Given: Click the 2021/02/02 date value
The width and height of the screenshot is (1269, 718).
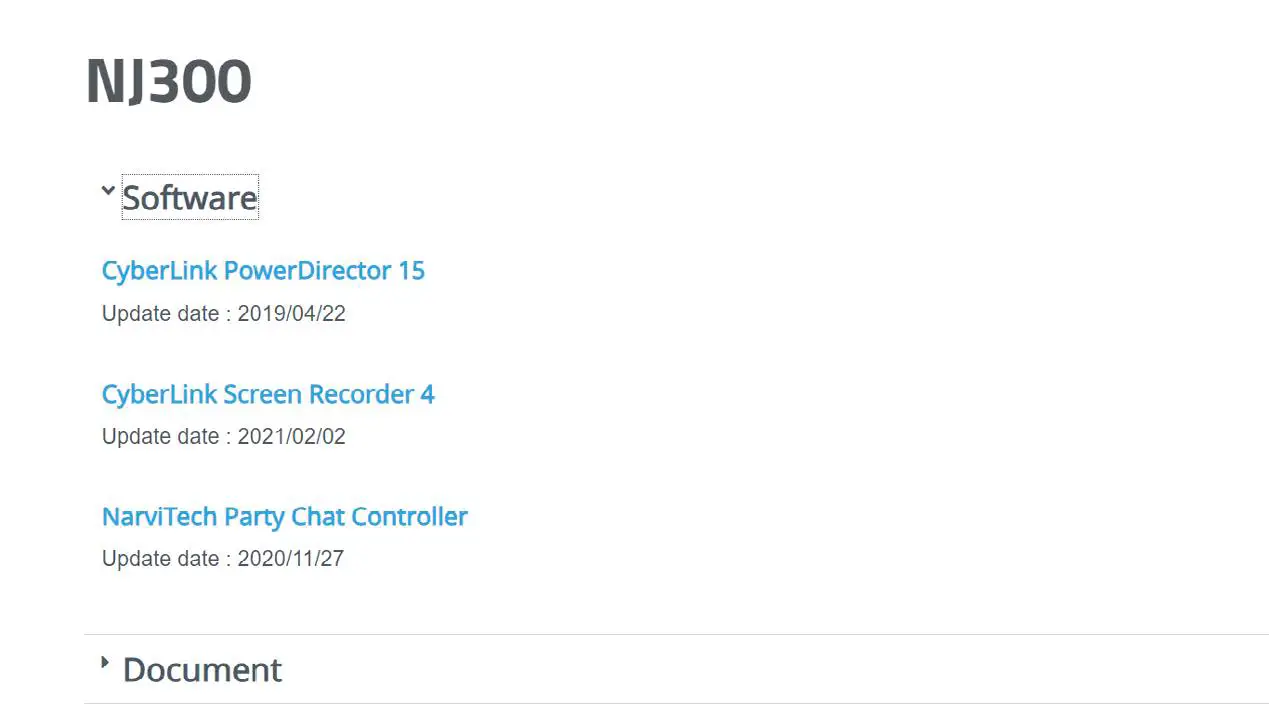Looking at the screenshot, I should (291, 437).
